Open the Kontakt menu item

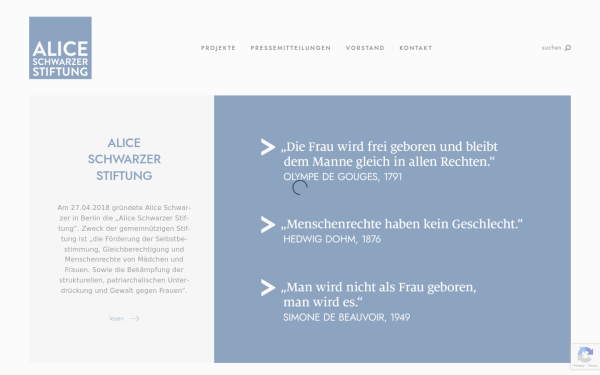[416, 48]
